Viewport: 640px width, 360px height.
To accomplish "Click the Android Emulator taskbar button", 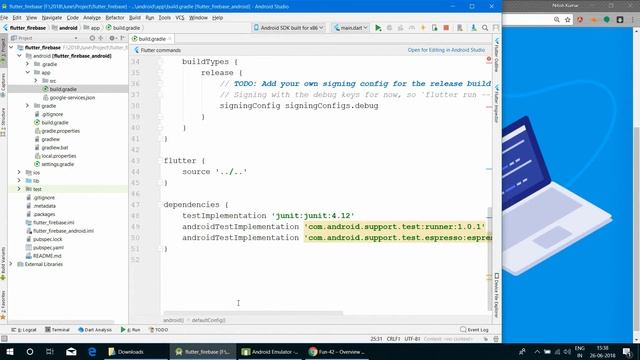I will coord(270,351).
